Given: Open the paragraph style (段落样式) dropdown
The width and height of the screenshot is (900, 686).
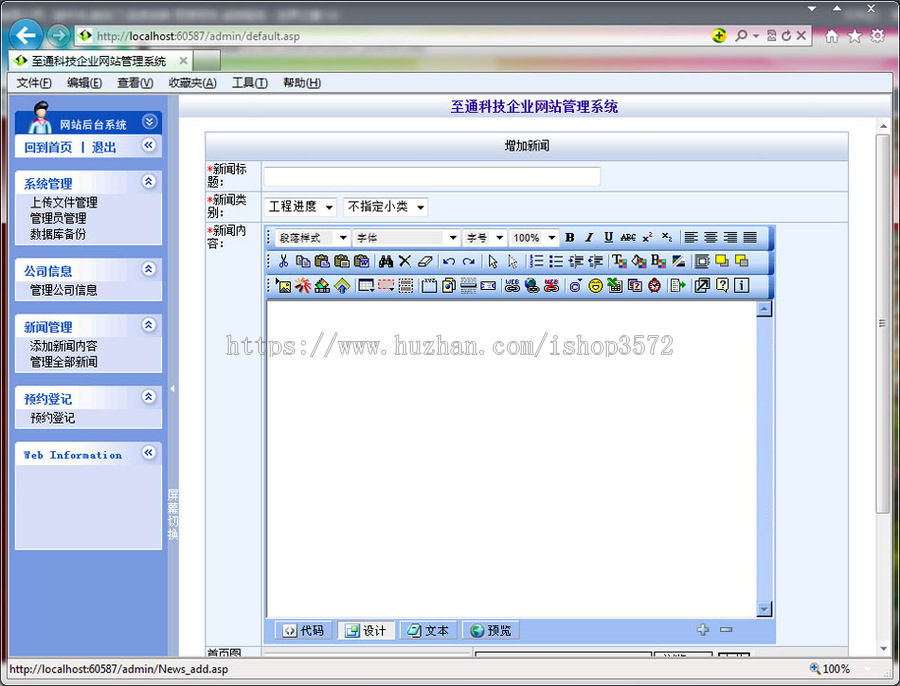Looking at the screenshot, I should click(313, 238).
